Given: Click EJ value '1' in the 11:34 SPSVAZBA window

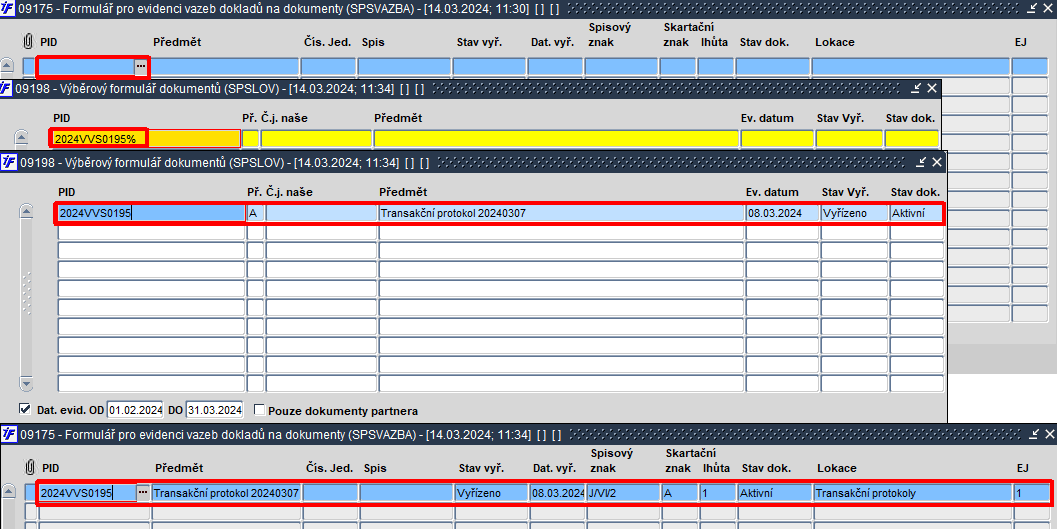Looking at the screenshot, I should [1032, 493].
